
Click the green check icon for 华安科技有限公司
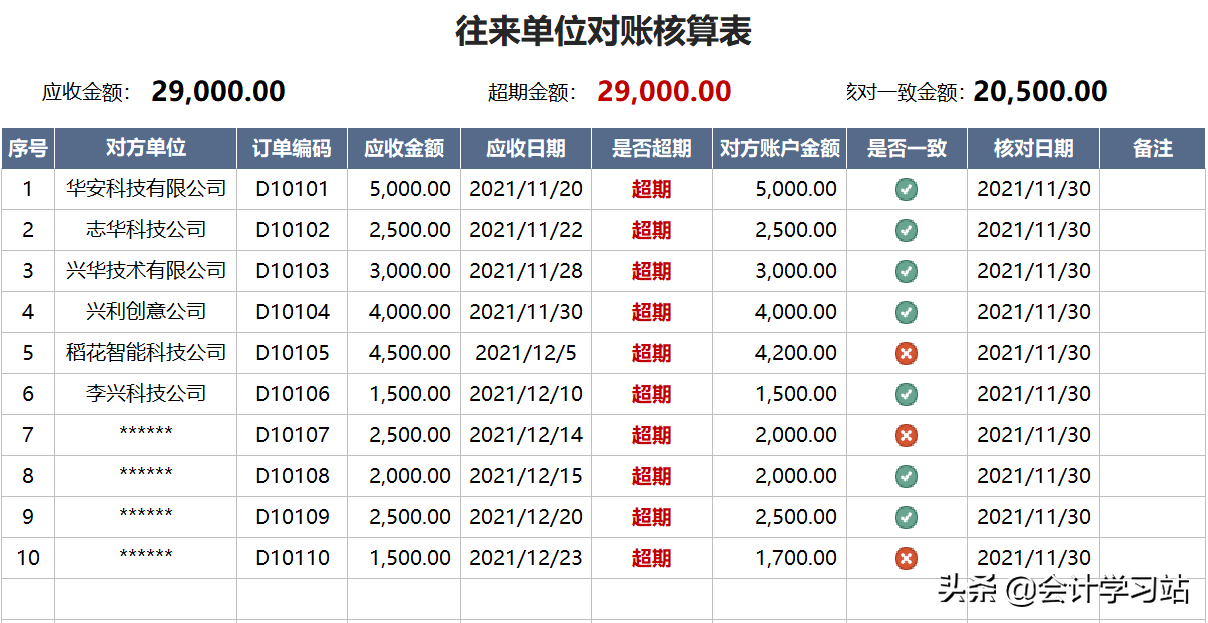pyautogui.click(x=906, y=188)
